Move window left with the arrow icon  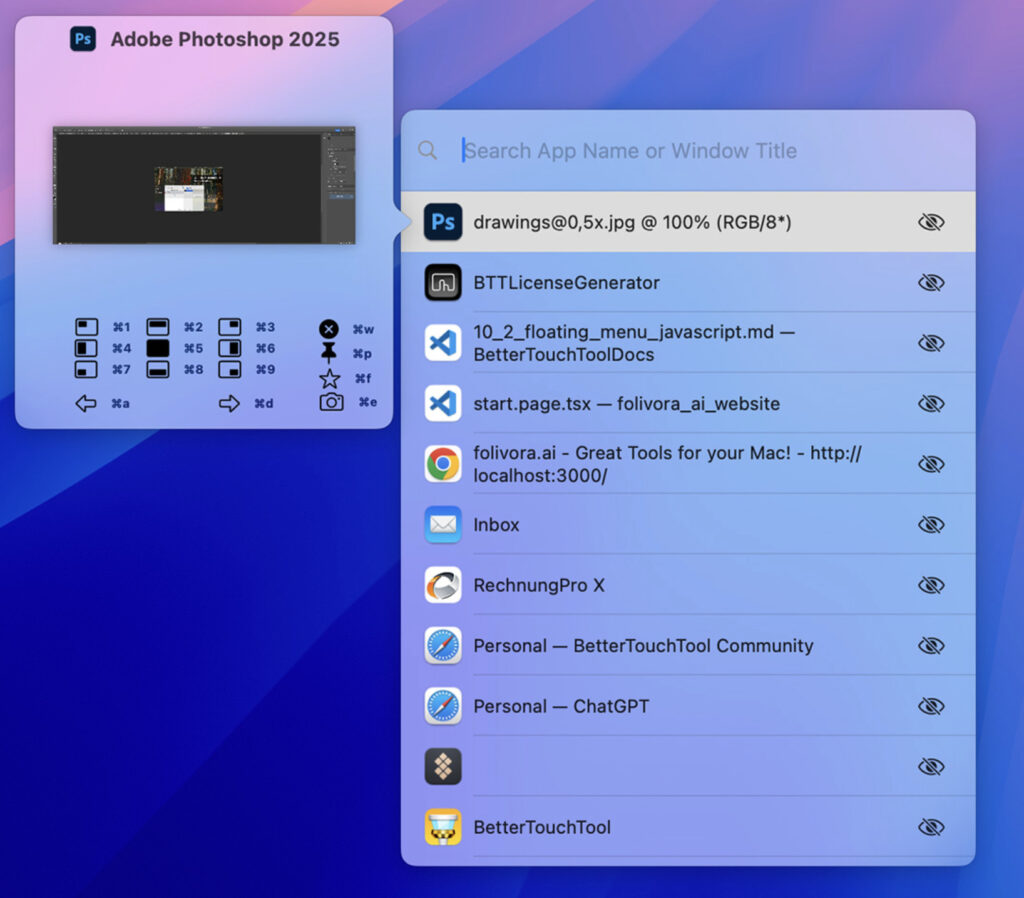coord(86,403)
